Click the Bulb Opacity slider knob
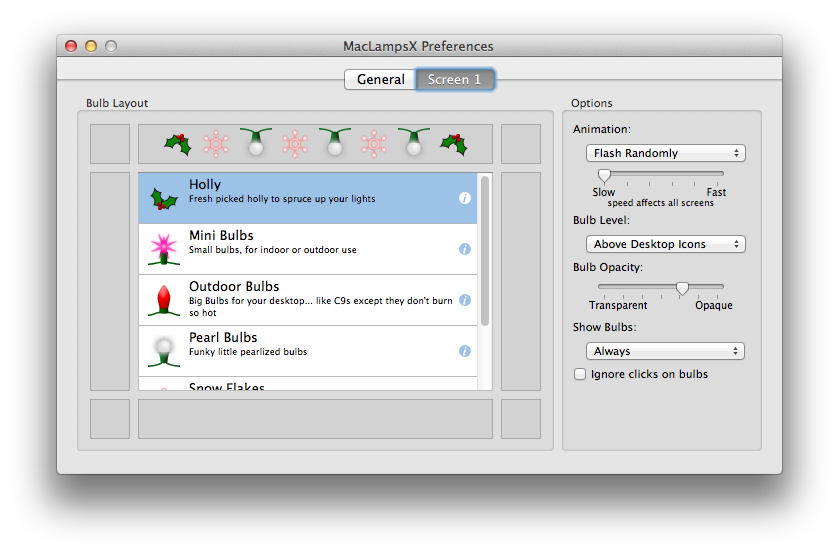839x553 pixels. [x=682, y=288]
